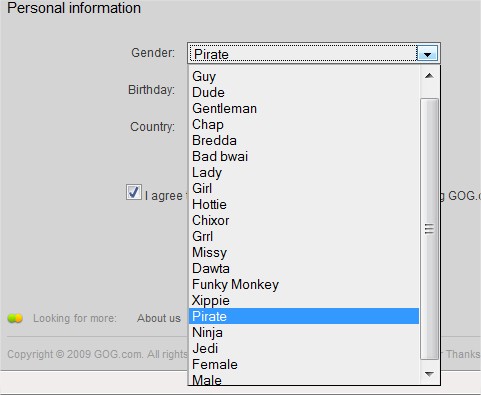Screen dimensions: 481x395
Task: Click the list scrollbar down arrow
Action: coord(429,374)
